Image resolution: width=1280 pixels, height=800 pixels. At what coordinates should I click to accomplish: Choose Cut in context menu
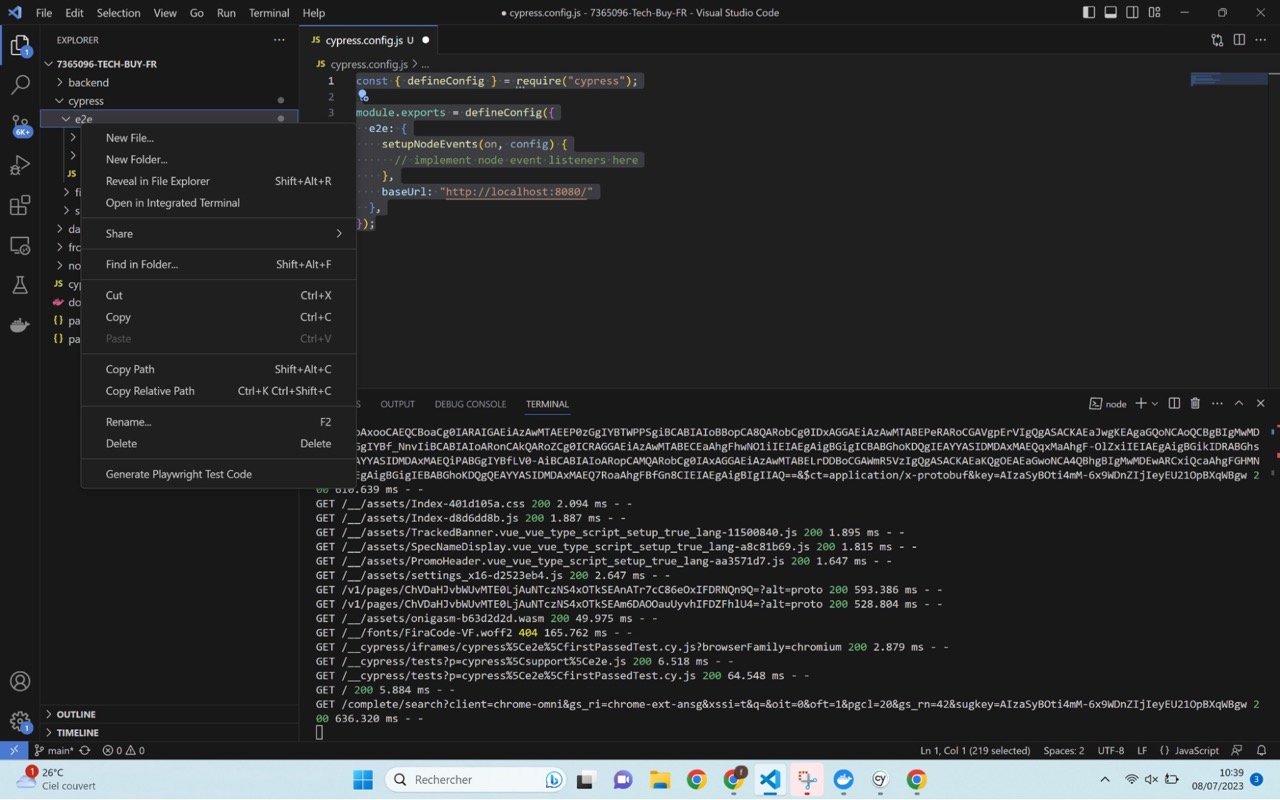pyautogui.click(x=218, y=296)
